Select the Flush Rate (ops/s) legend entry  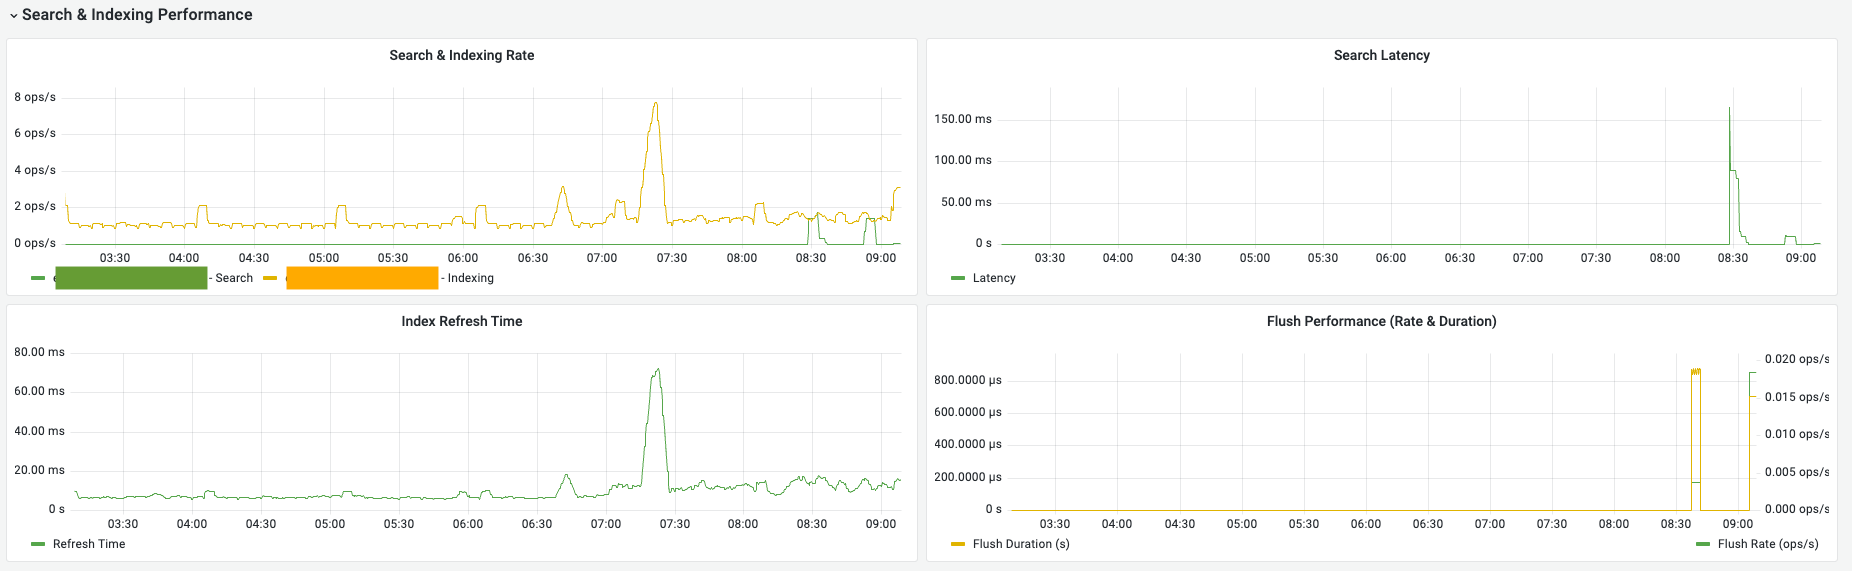1768,544
